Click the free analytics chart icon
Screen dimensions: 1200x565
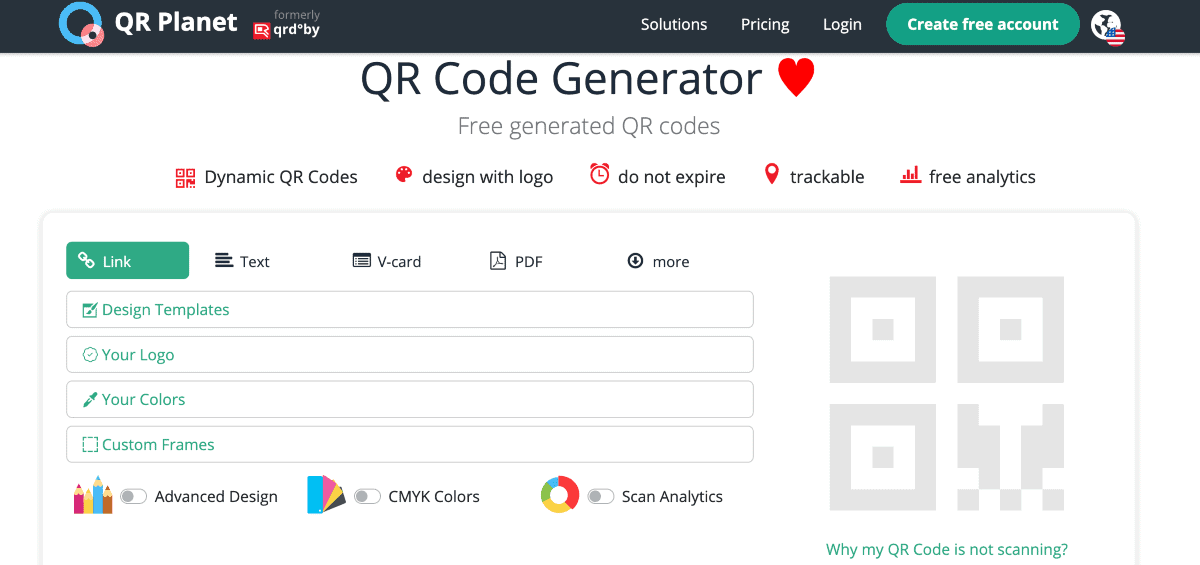pyautogui.click(x=910, y=175)
